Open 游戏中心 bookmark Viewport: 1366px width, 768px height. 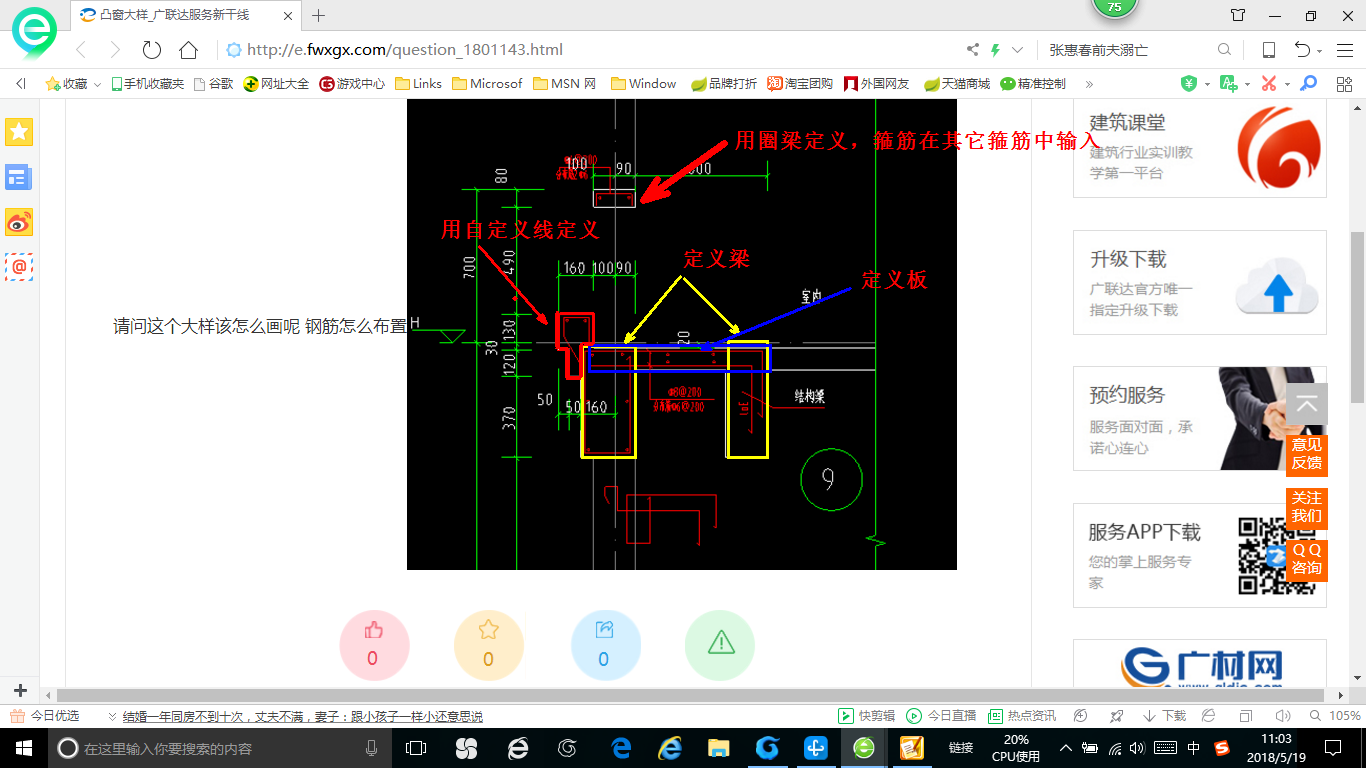352,84
